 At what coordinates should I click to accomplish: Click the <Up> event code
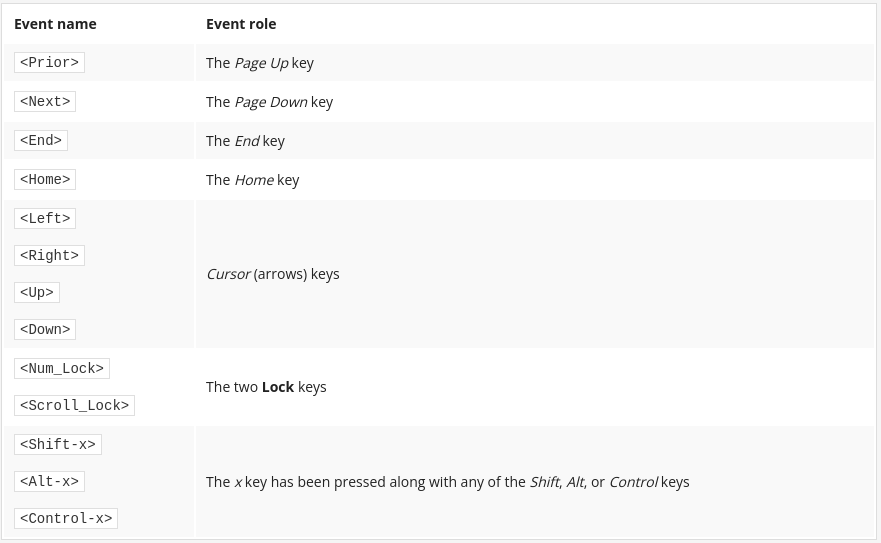(37, 293)
